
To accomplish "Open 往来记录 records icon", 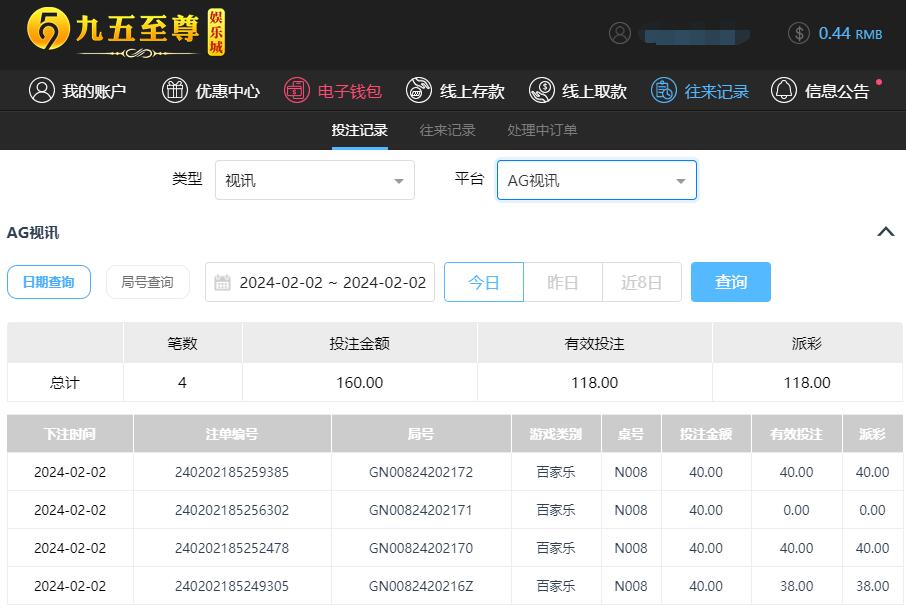I will click(663, 91).
